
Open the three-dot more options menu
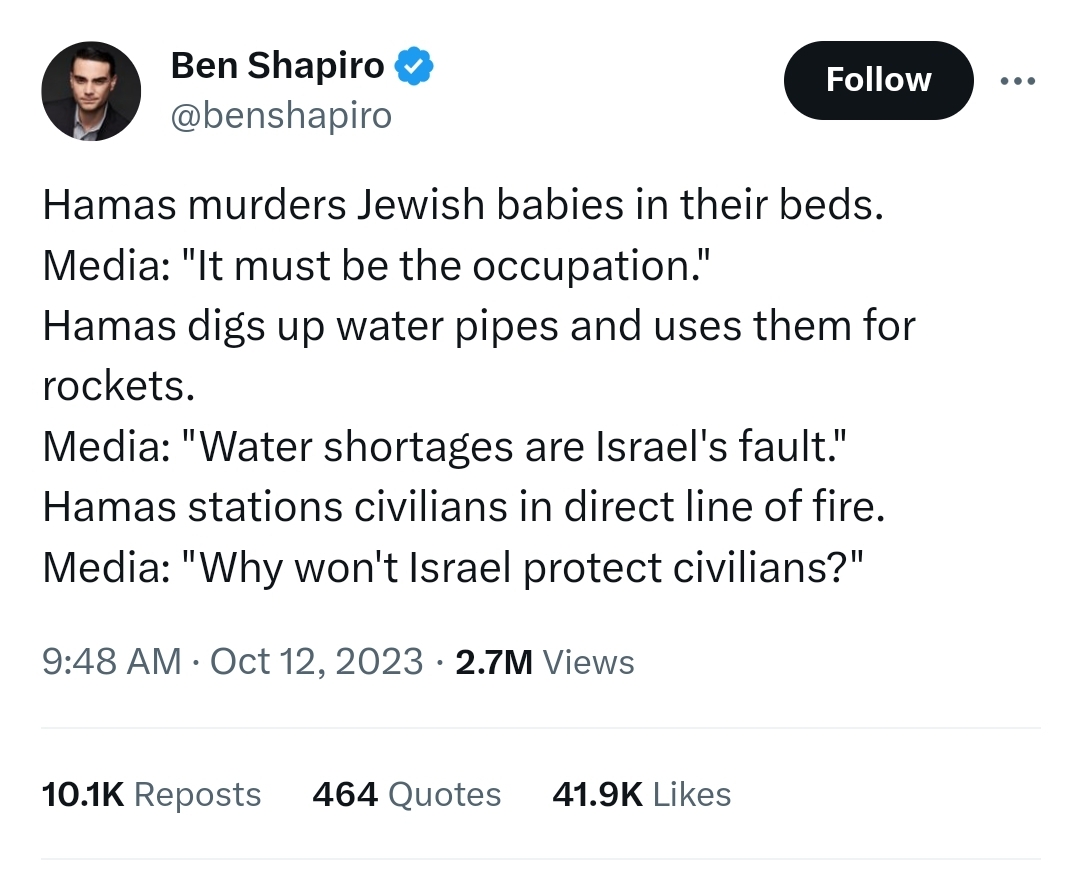click(x=1018, y=81)
